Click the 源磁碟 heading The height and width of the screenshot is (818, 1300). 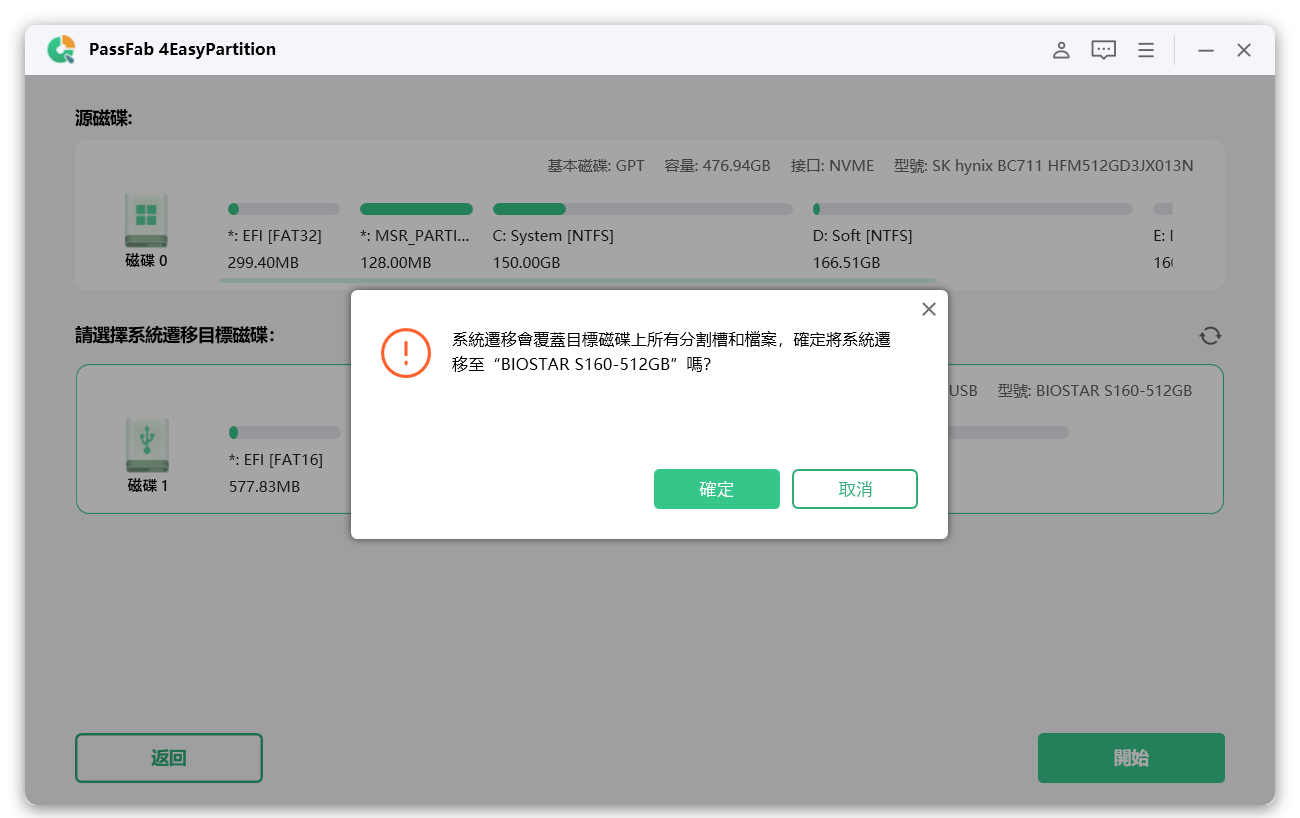104,119
